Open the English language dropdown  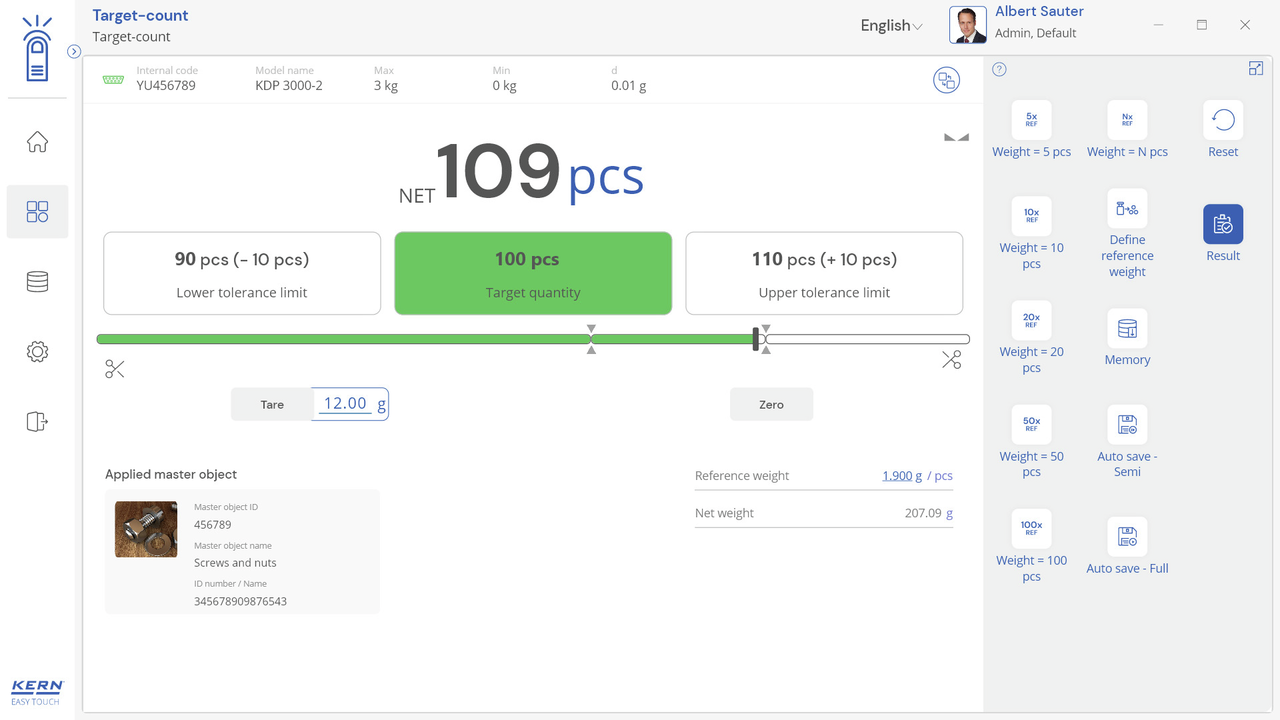pos(891,26)
